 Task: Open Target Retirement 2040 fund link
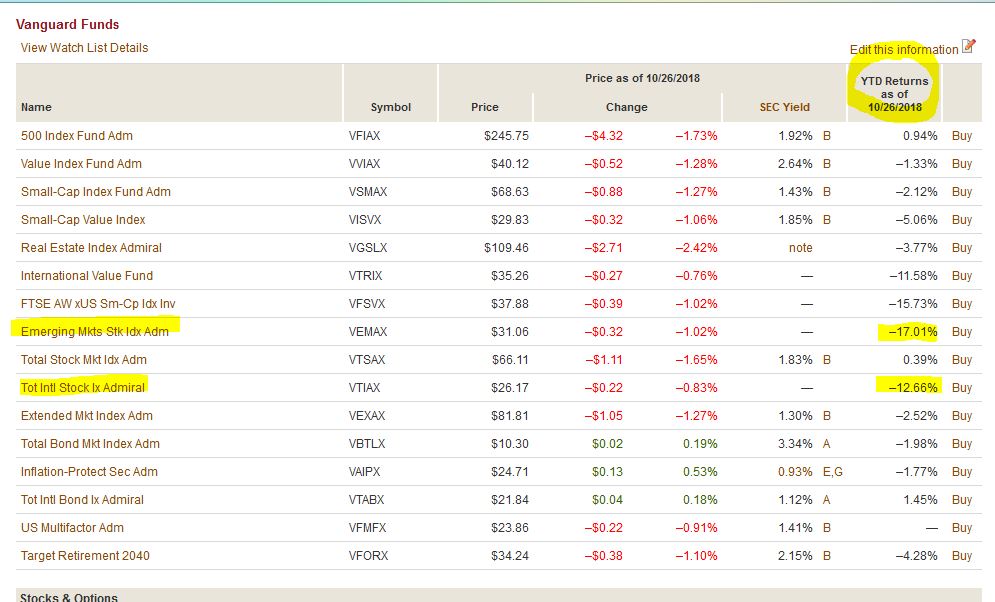[x=85, y=556]
